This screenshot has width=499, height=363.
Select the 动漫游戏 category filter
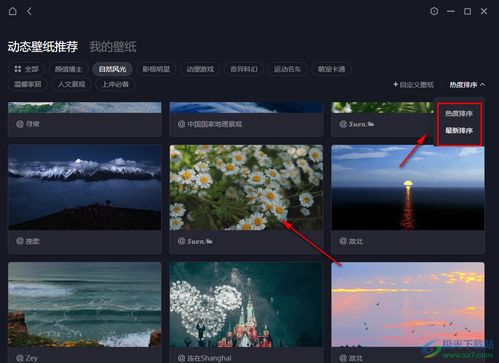[200, 69]
